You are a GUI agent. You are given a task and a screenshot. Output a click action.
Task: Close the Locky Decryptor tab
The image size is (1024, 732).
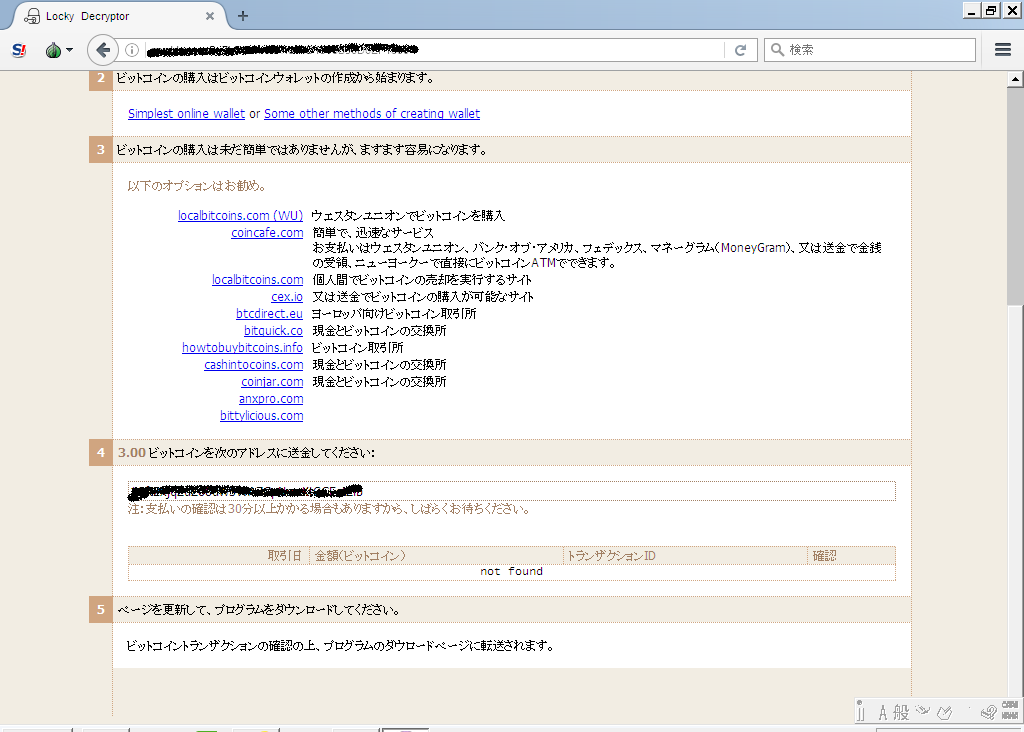210,16
